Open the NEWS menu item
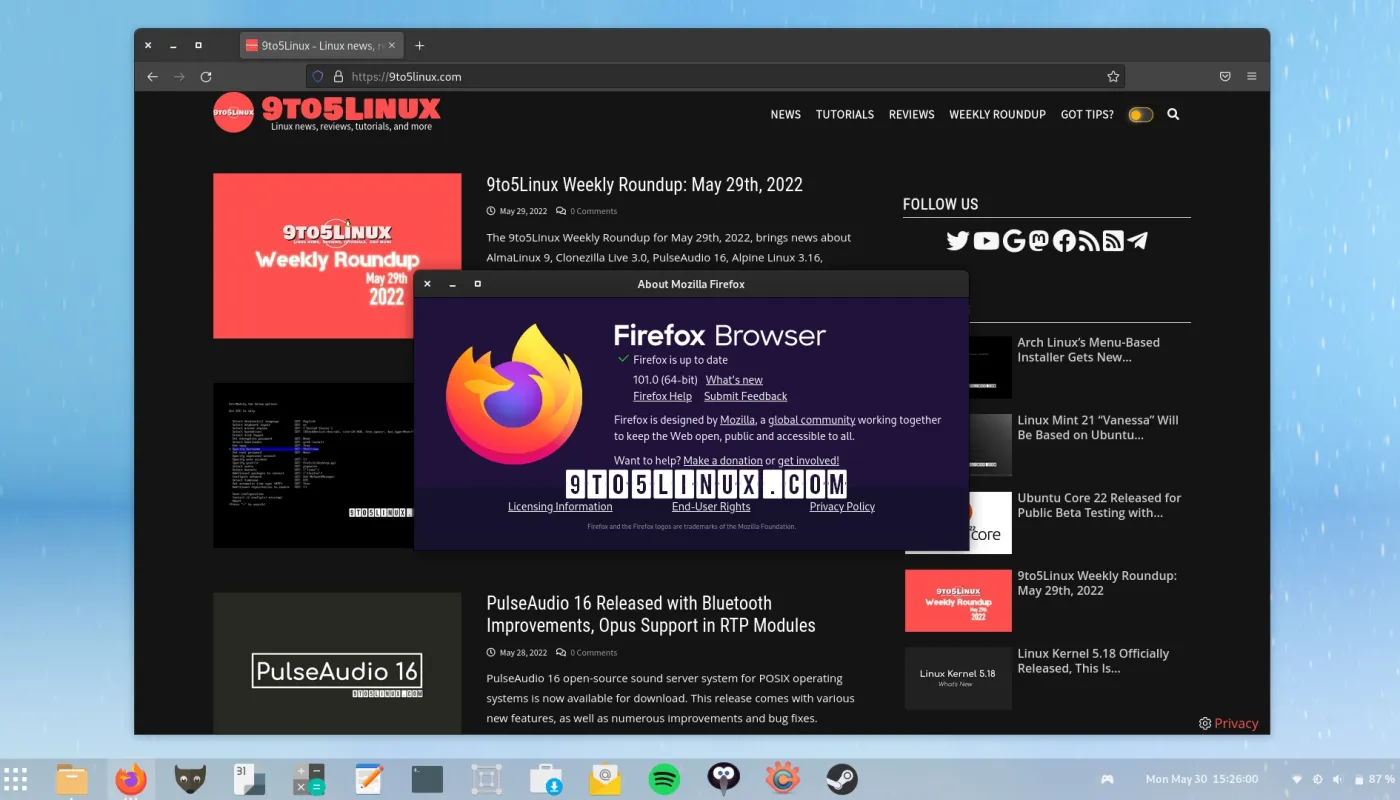Screen dimensions: 1400x800 tap(785, 114)
